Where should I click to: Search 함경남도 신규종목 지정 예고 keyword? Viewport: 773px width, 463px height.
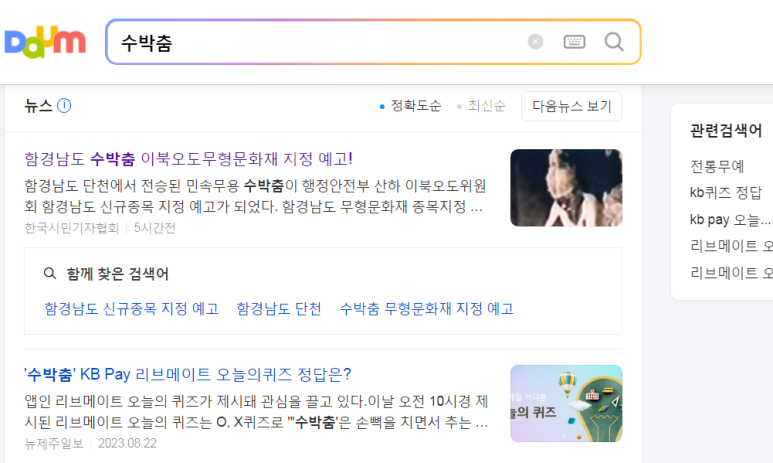coord(132,309)
